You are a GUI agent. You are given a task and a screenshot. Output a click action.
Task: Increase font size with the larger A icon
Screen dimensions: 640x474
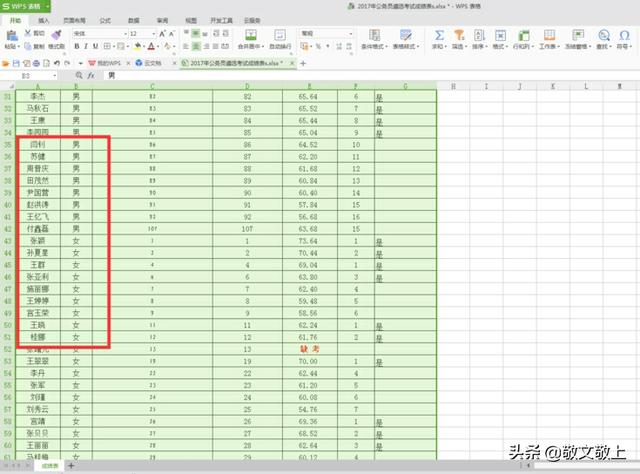(x=162, y=33)
